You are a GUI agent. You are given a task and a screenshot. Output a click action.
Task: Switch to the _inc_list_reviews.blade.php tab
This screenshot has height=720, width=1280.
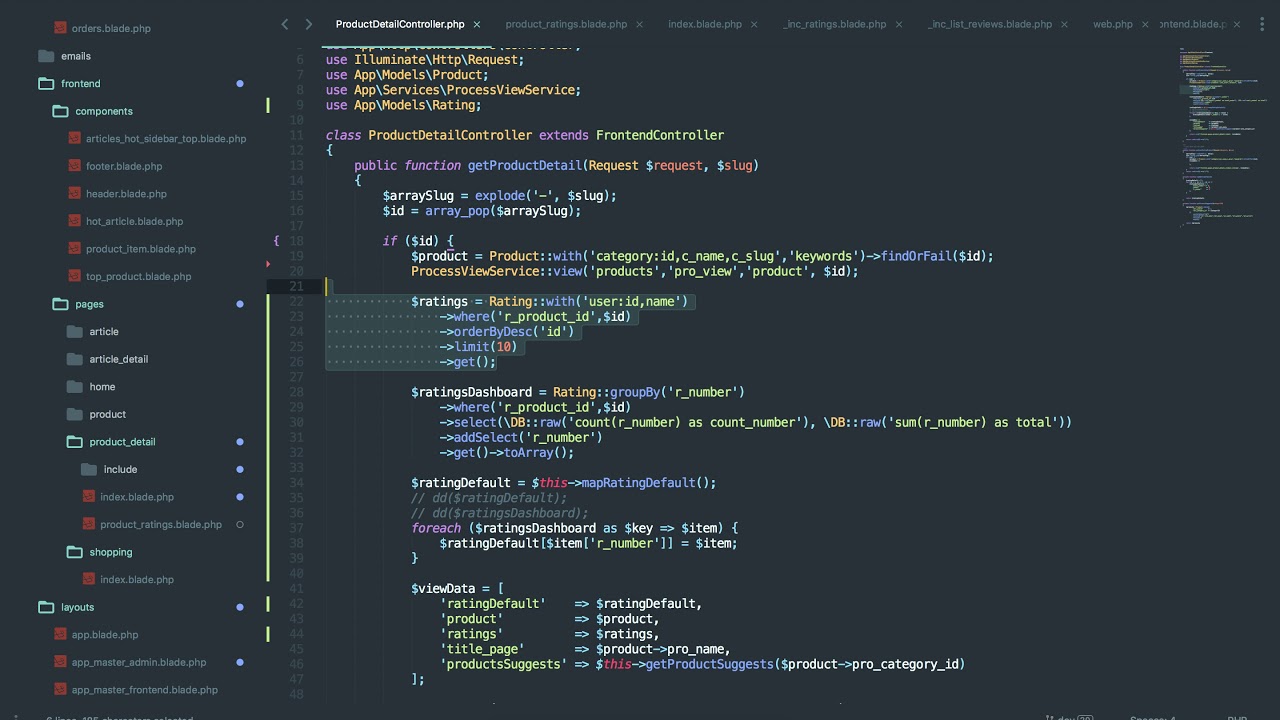990,24
